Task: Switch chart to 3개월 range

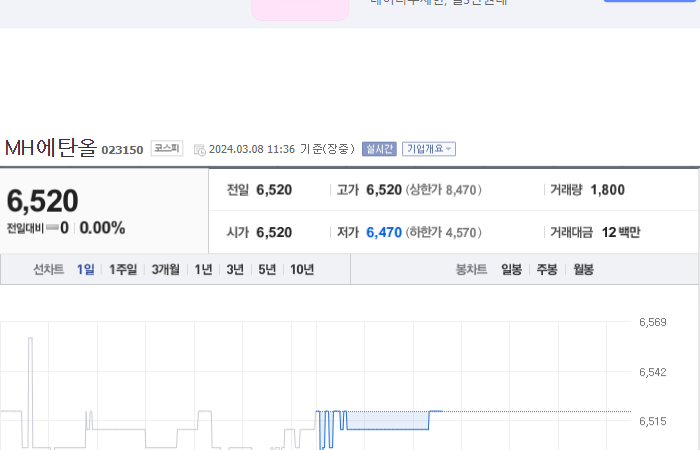Action: coord(165,269)
